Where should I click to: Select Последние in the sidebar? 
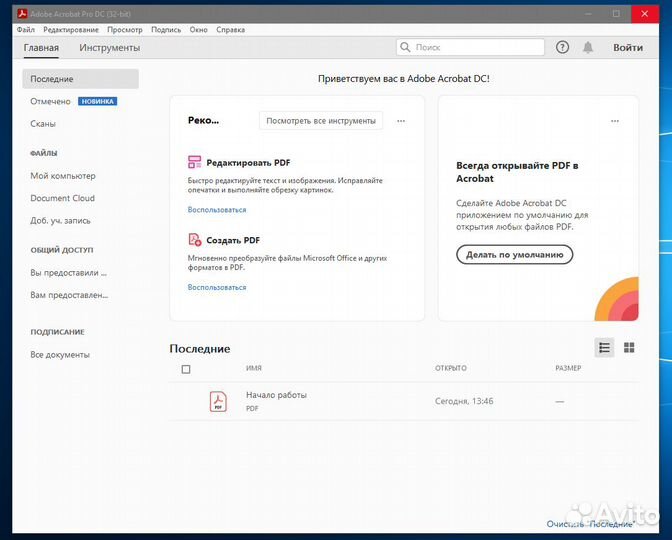pyautogui.click(x=81, y=79)
